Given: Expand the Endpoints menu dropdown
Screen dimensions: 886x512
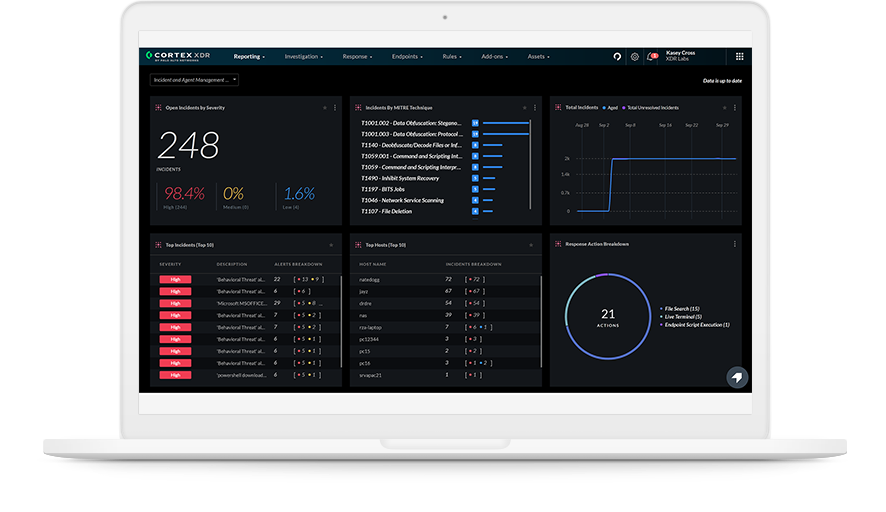Looking at the screenshot, I should pos(407,57).
